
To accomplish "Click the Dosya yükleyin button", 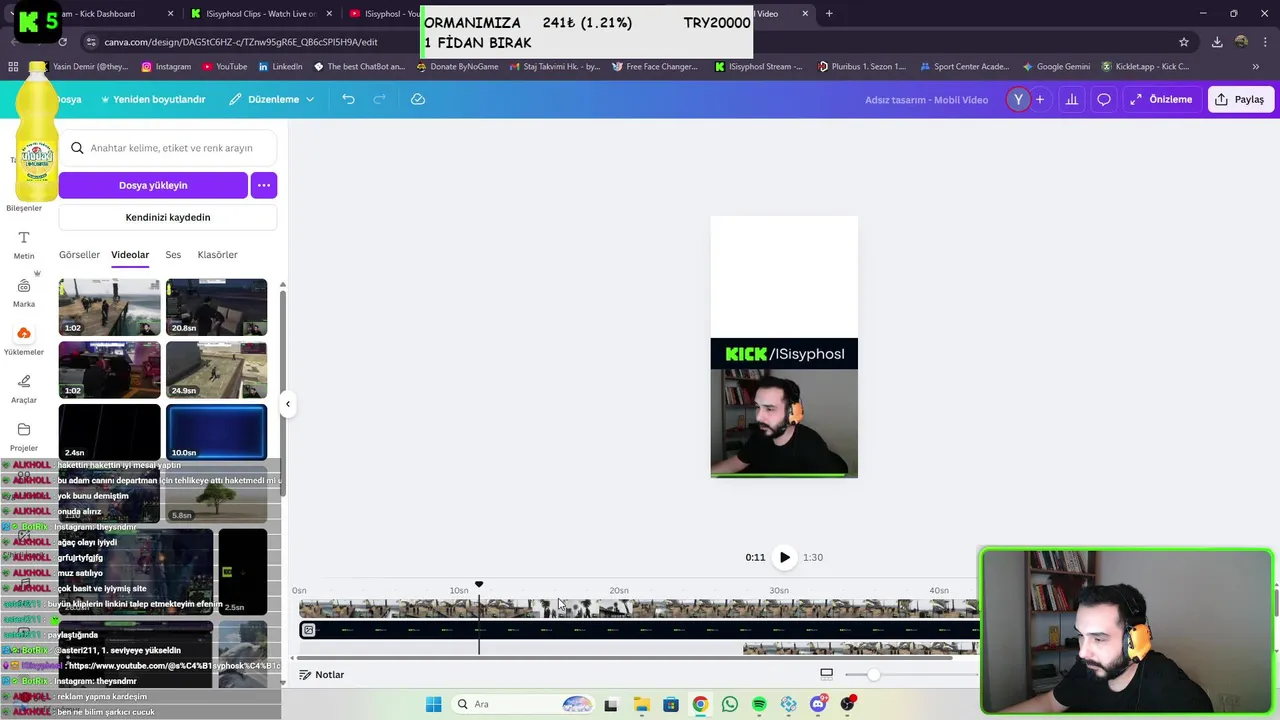I will click(153, 185).
